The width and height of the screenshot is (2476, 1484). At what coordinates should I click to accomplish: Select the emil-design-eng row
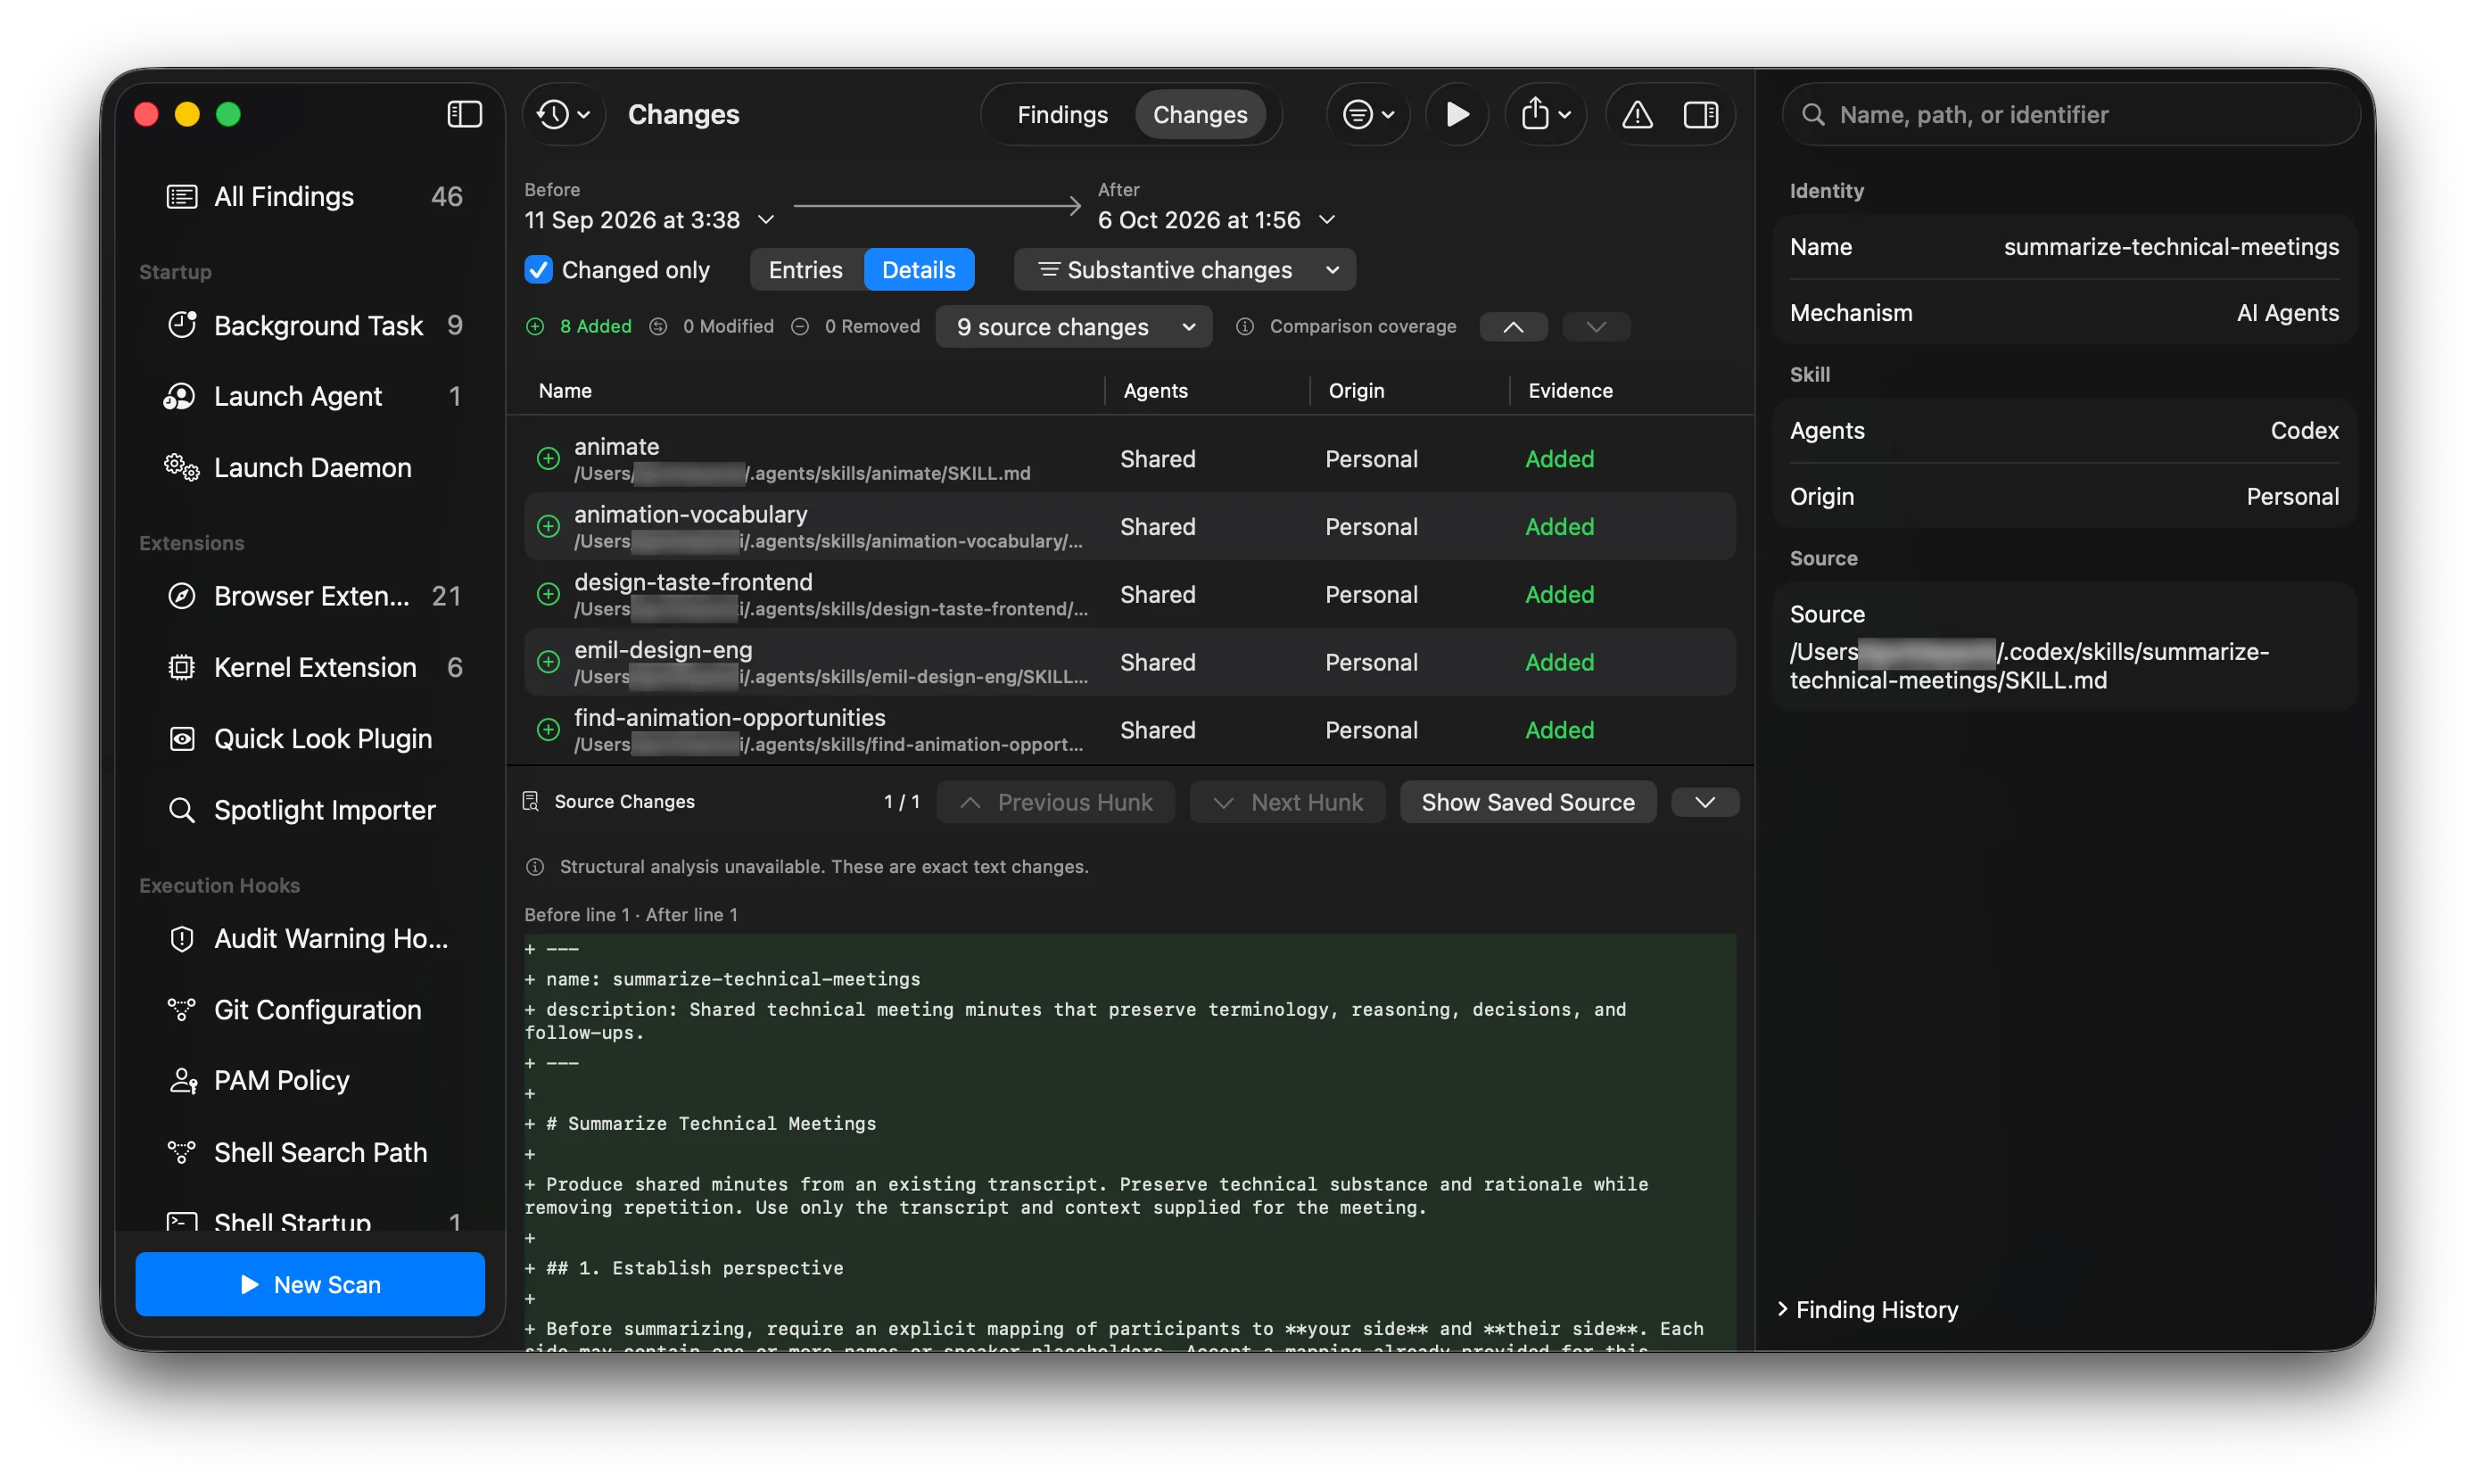[x=1130, y=662]
